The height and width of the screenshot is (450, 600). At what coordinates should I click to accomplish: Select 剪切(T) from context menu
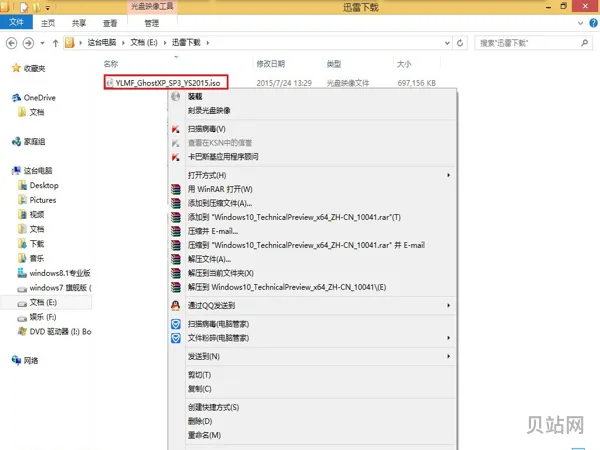pyautogui.click(x=199, y=375)
